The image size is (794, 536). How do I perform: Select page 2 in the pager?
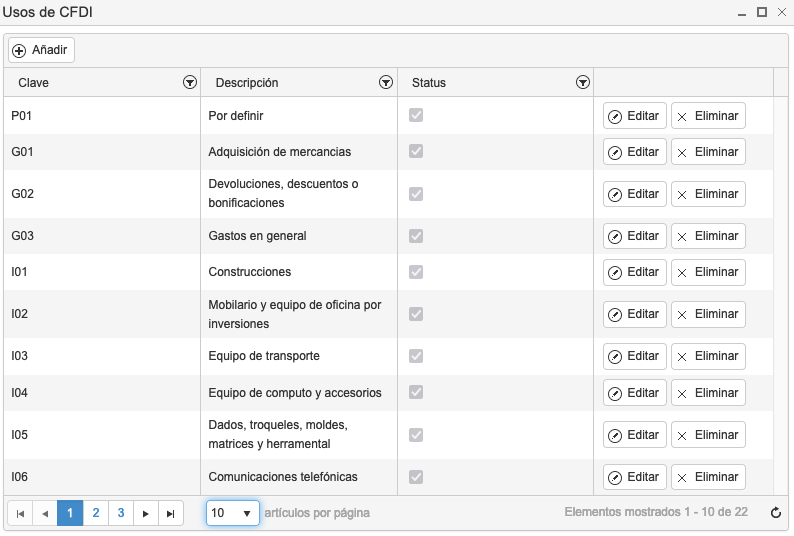pos(96,513)
